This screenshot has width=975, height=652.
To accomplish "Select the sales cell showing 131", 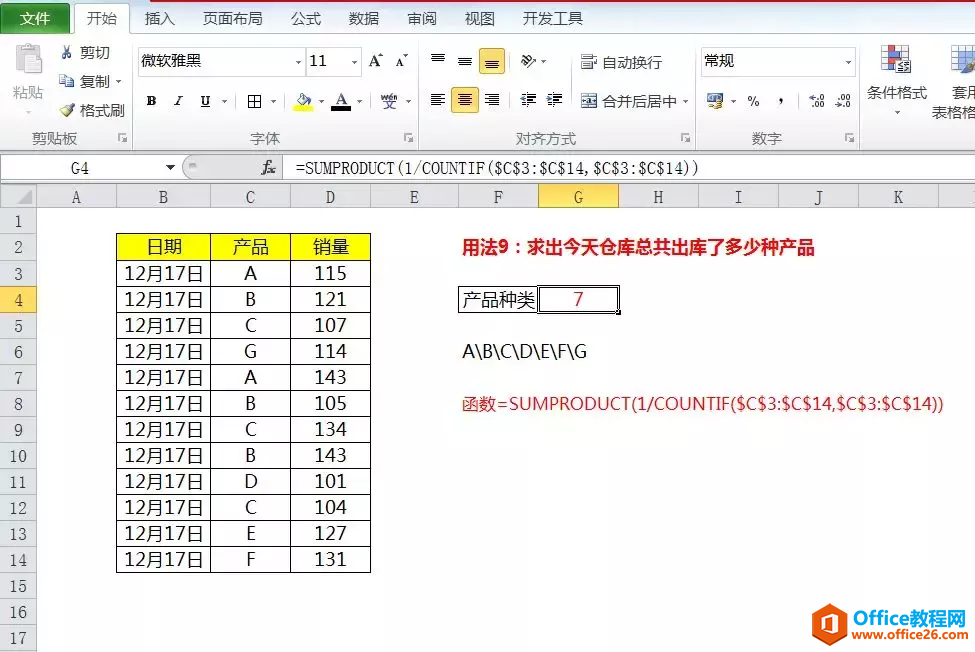I will coord(330,559).
